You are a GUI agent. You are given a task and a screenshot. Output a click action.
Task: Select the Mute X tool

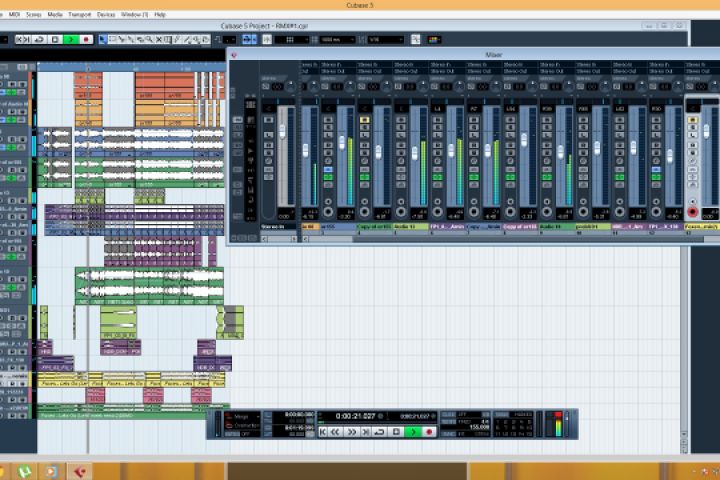159,40
